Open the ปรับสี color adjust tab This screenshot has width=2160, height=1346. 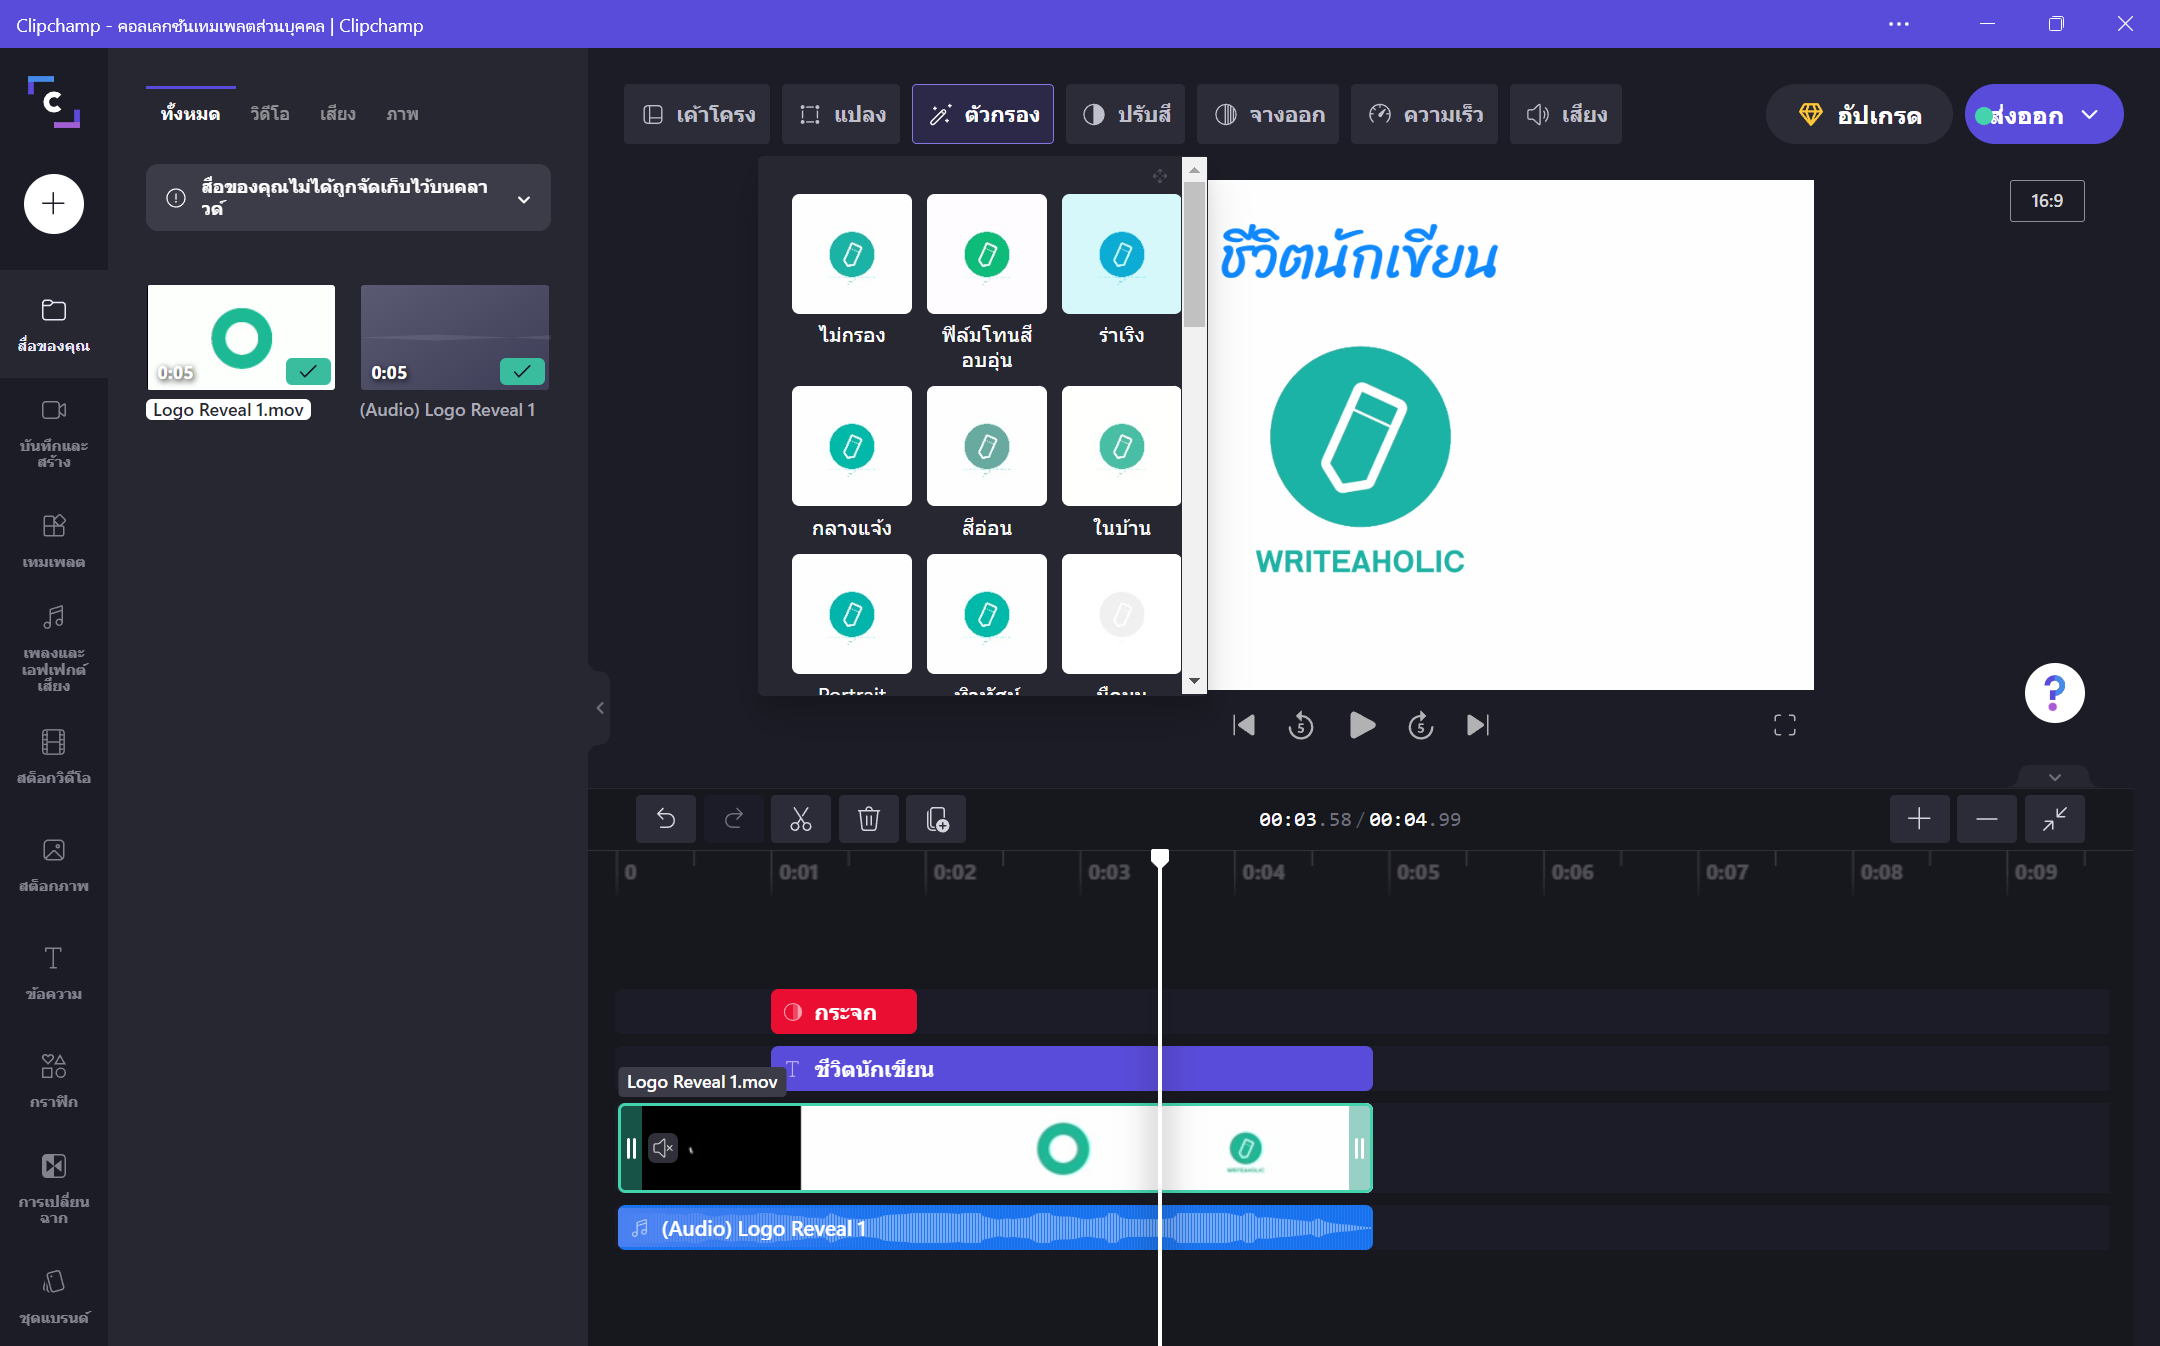pos(1126,115)
